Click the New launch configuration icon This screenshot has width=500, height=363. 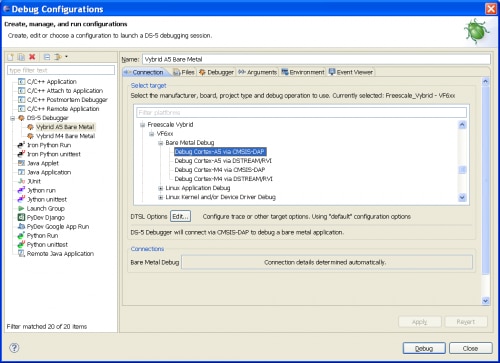point(11,57)
